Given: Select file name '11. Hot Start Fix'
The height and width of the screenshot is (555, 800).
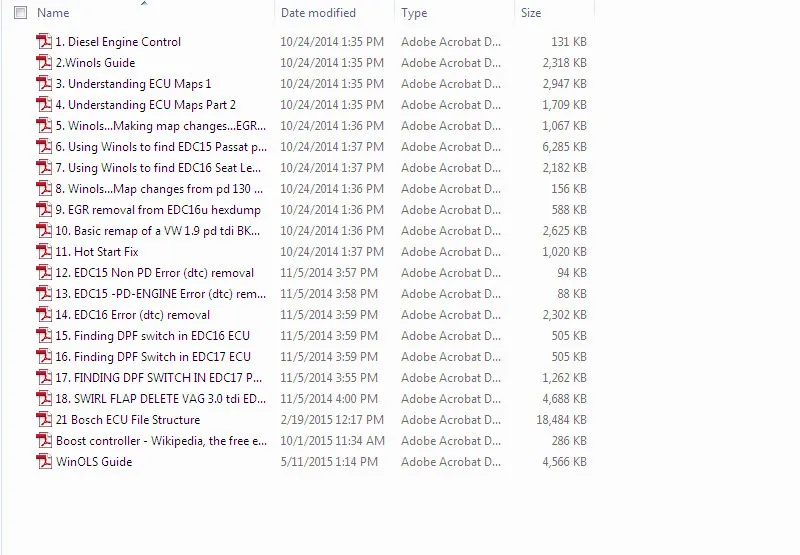Looking at the screenshot, I should click(x=97, y=251).
